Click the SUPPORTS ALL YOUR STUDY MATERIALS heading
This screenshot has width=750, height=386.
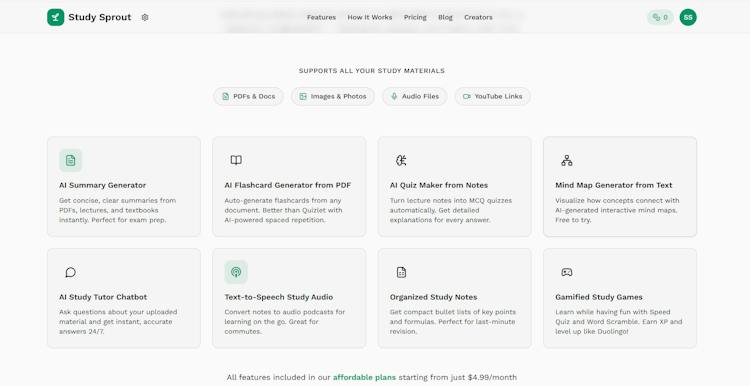click(372, 71)
